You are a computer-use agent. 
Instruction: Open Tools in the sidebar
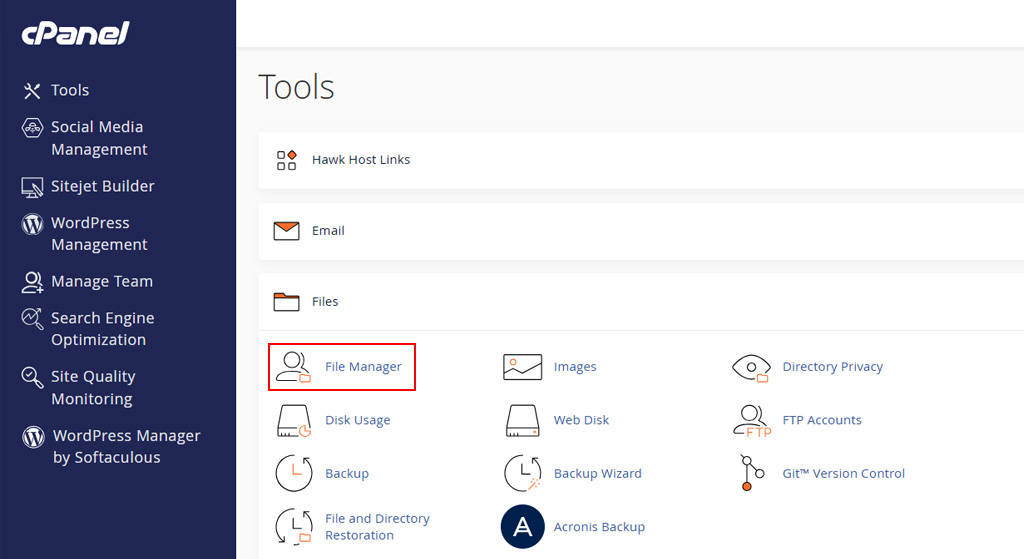tap(70, 90)
